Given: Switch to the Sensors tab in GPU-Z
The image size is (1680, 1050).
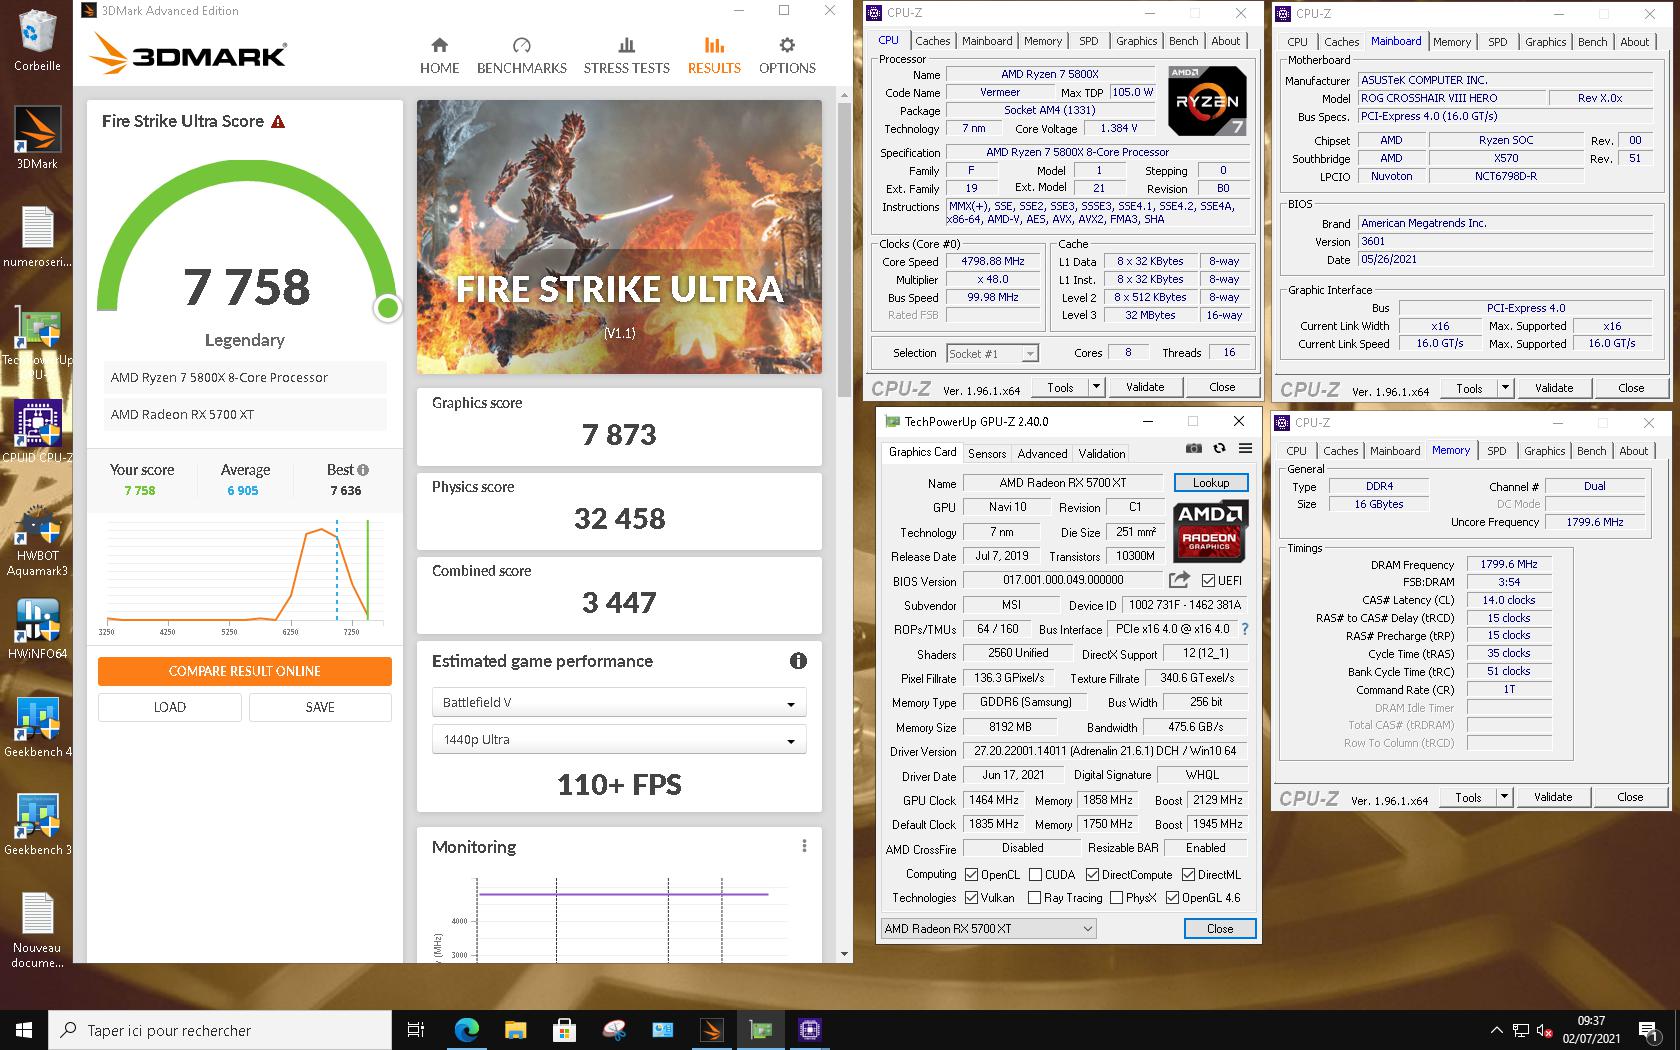Looking at the screenshot, I should point(987,453).
